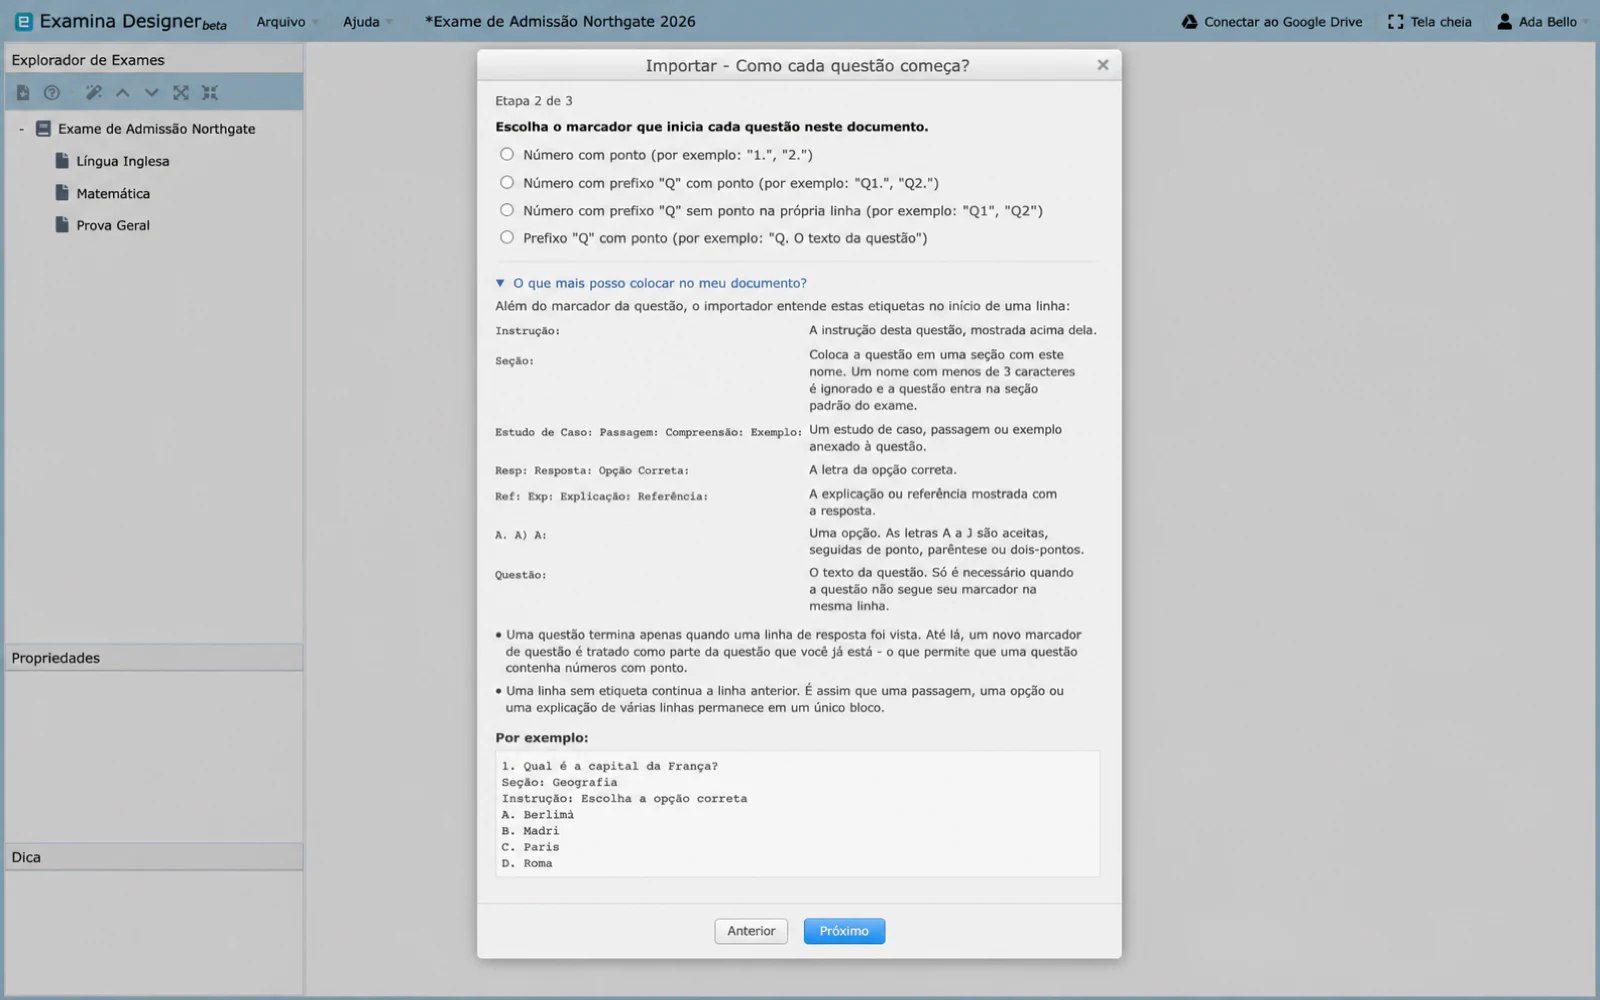
Task: Click the user profile icon beside Ada Bello
Action: coord(1504,22)
